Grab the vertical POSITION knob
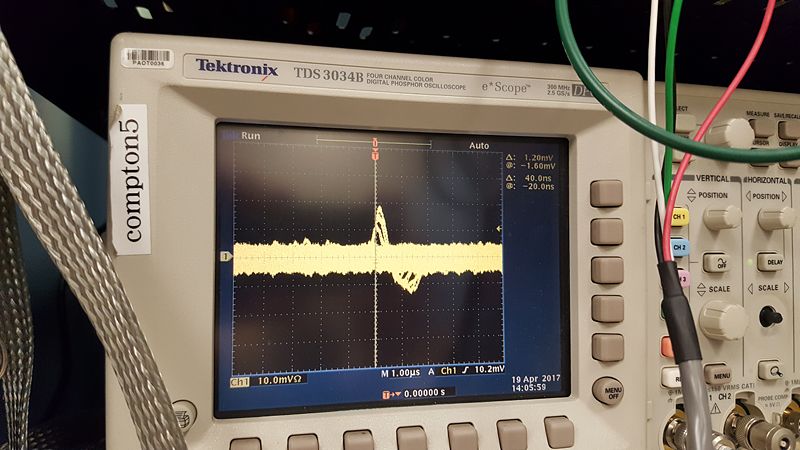Image resolution: width=800 pixels, height=450 pixels. coord(721,217)
